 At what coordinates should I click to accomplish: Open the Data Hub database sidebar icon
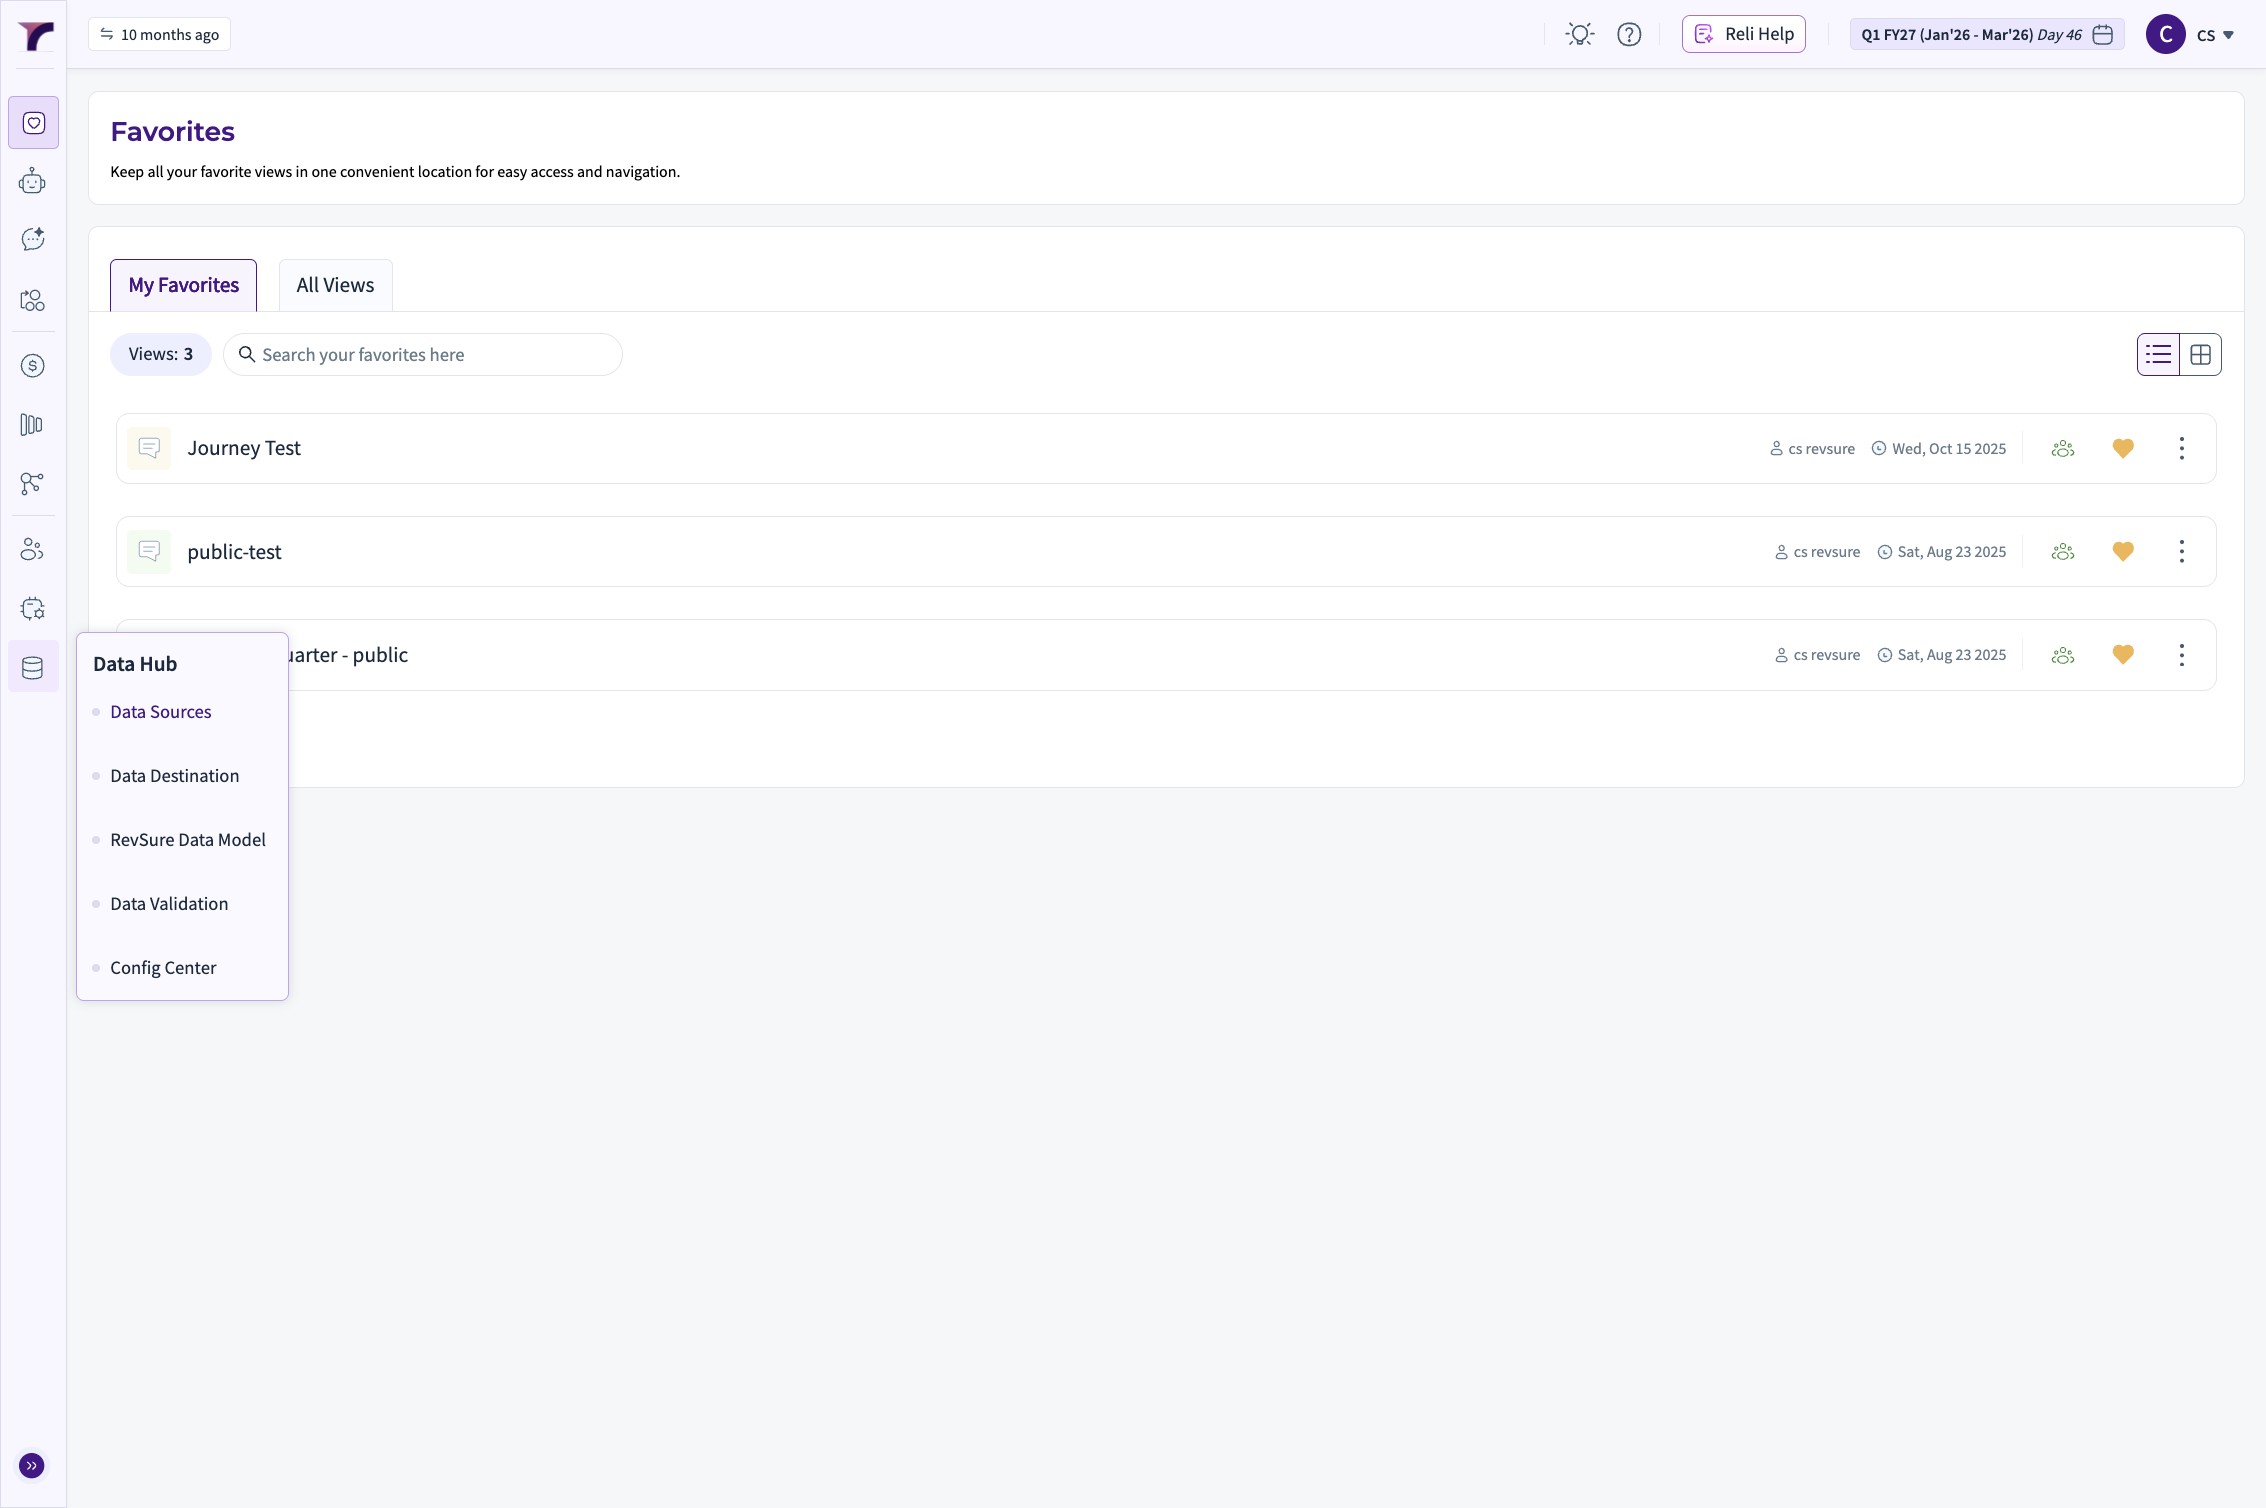point(33,667)
